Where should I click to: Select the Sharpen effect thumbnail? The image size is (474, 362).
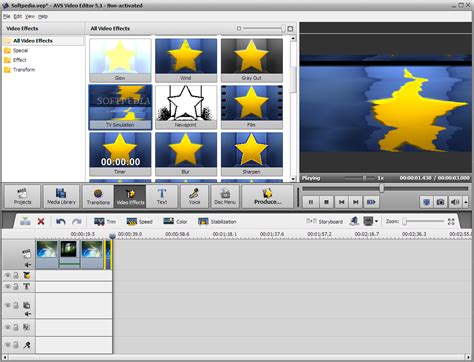click(252, 154)
